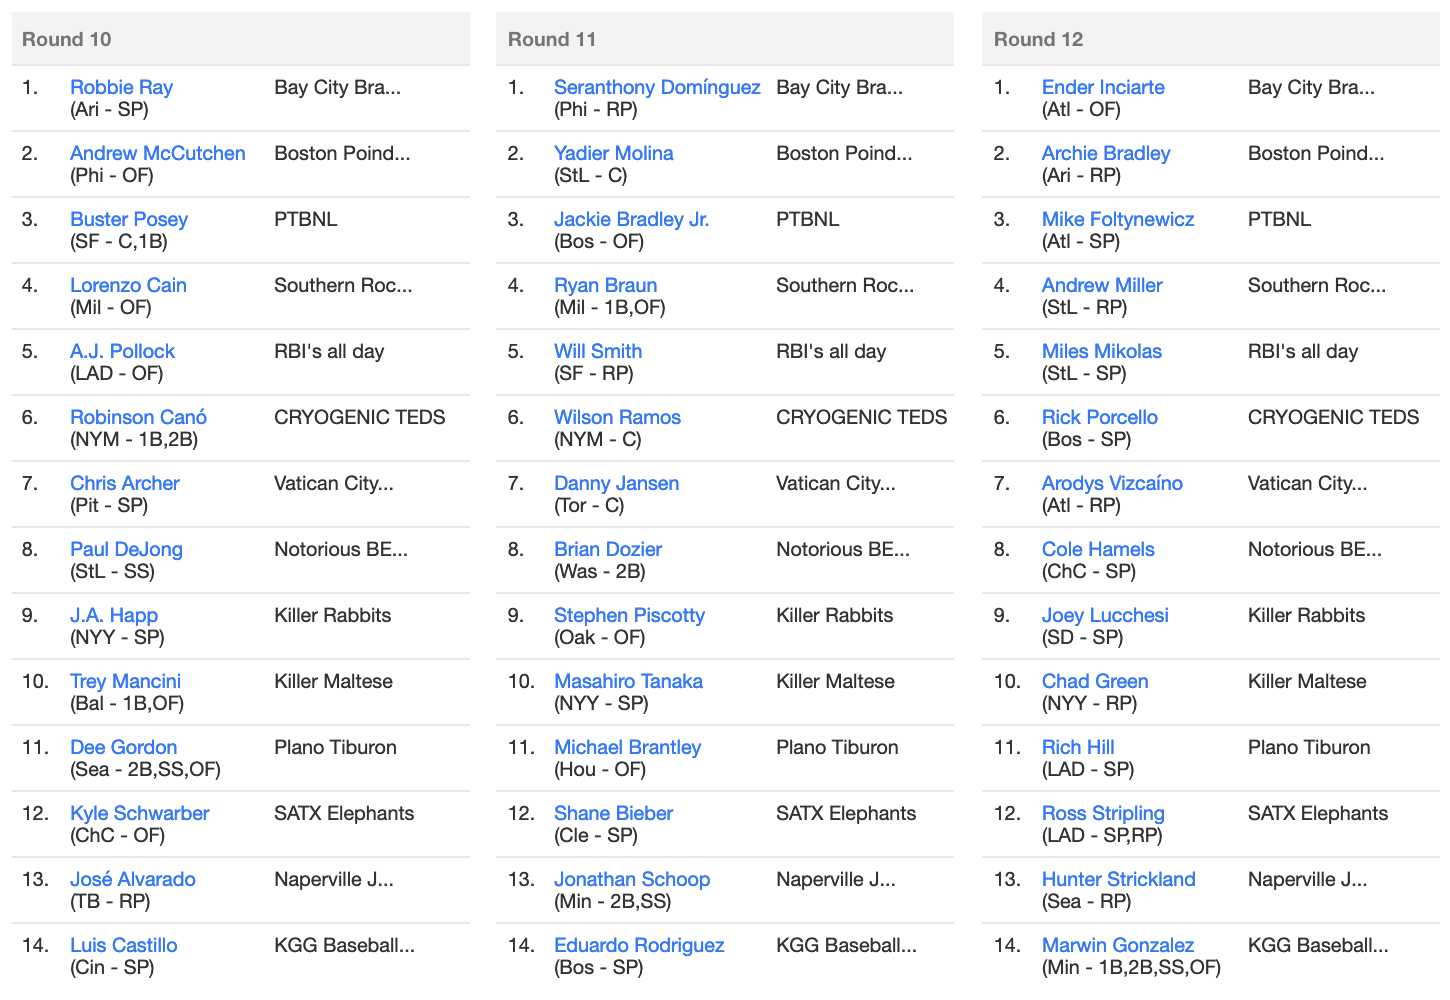Viewport: 1450px width, 1000px height.
Task: Click Joey Lucchesi in Round 12
Action: [1105, 615]
